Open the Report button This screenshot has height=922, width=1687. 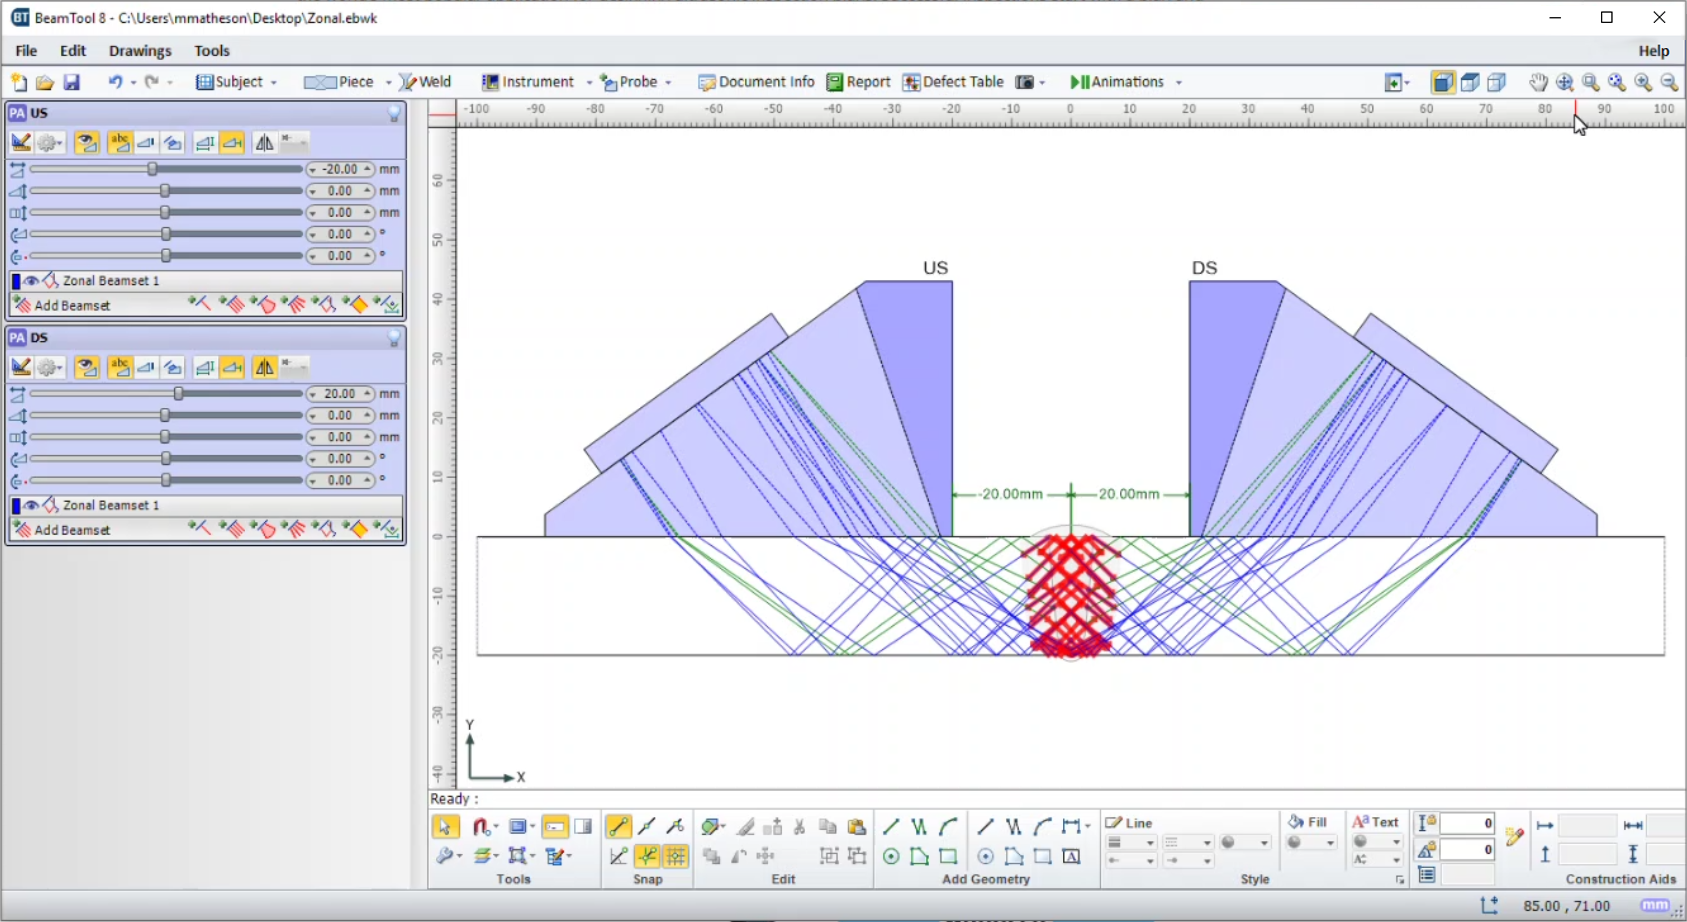tap(858, 82)
